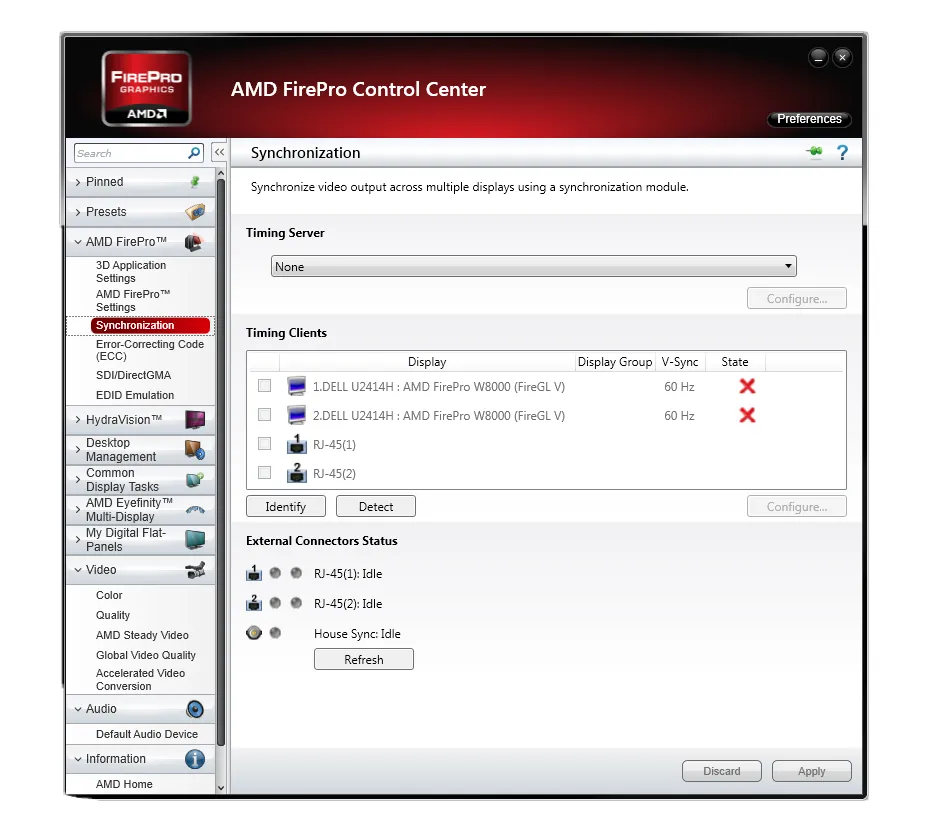Enable the RJ-45(2) timing client checkbox
Viewport: 928px width, 836px height.
point(264,473)
